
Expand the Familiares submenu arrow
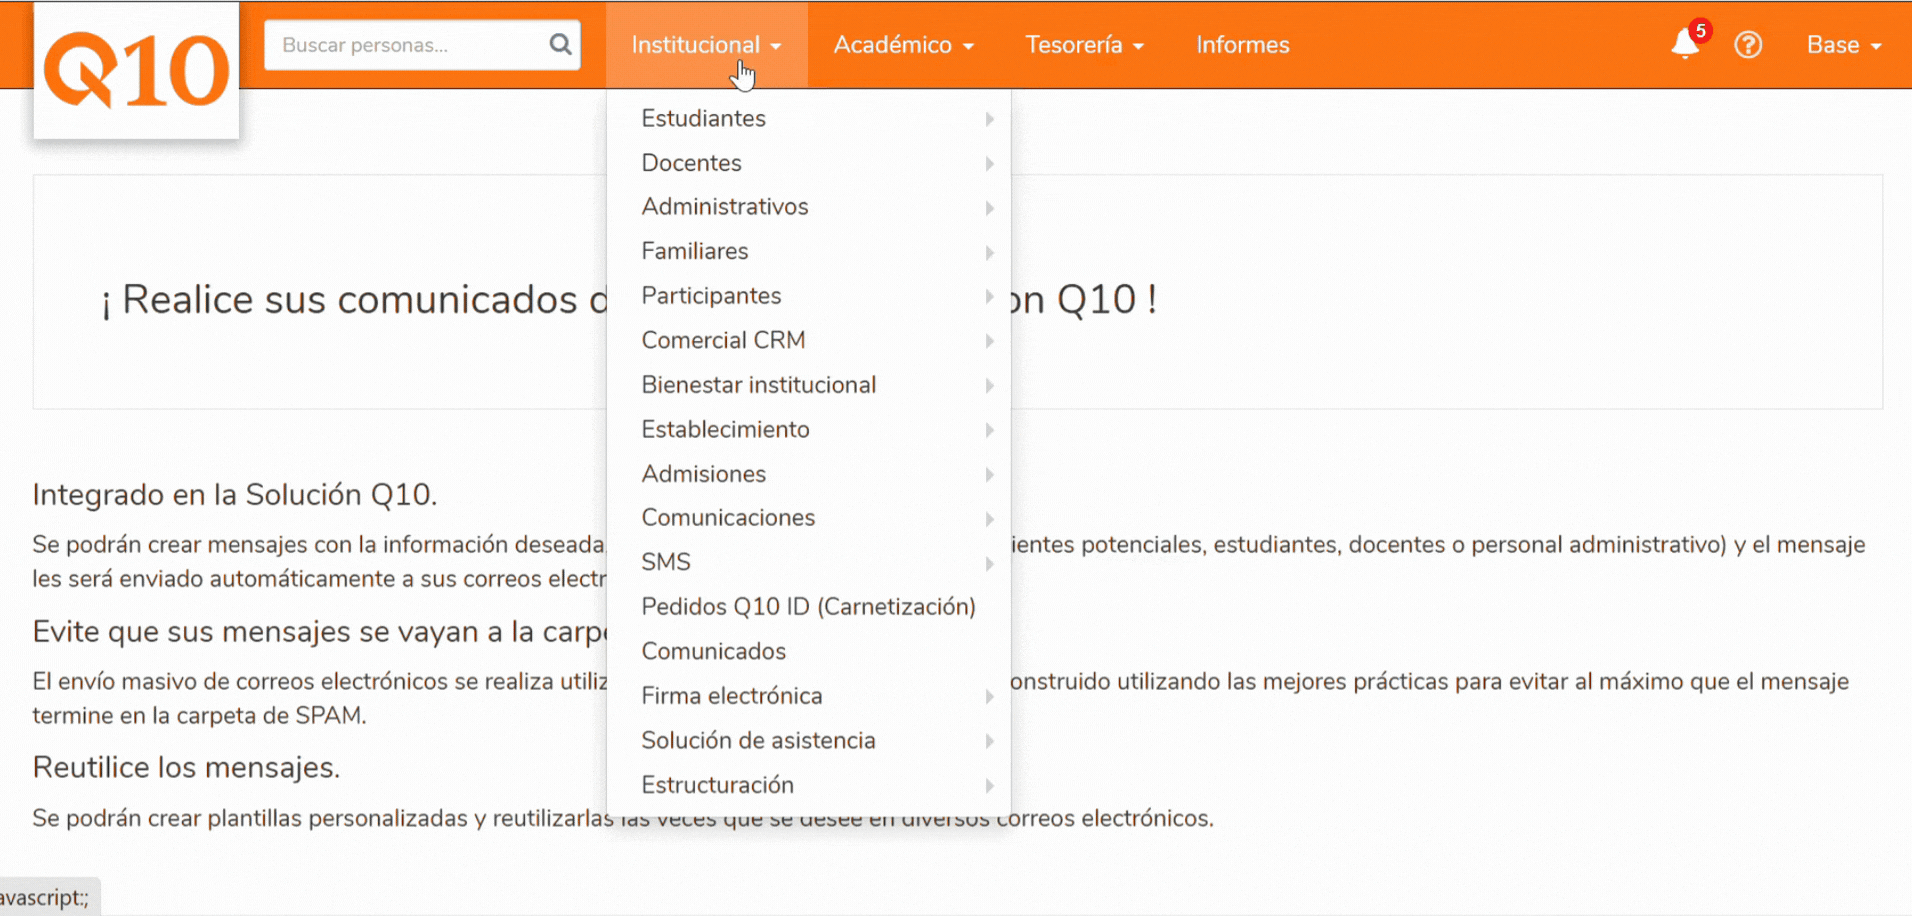tap(989, 252)
